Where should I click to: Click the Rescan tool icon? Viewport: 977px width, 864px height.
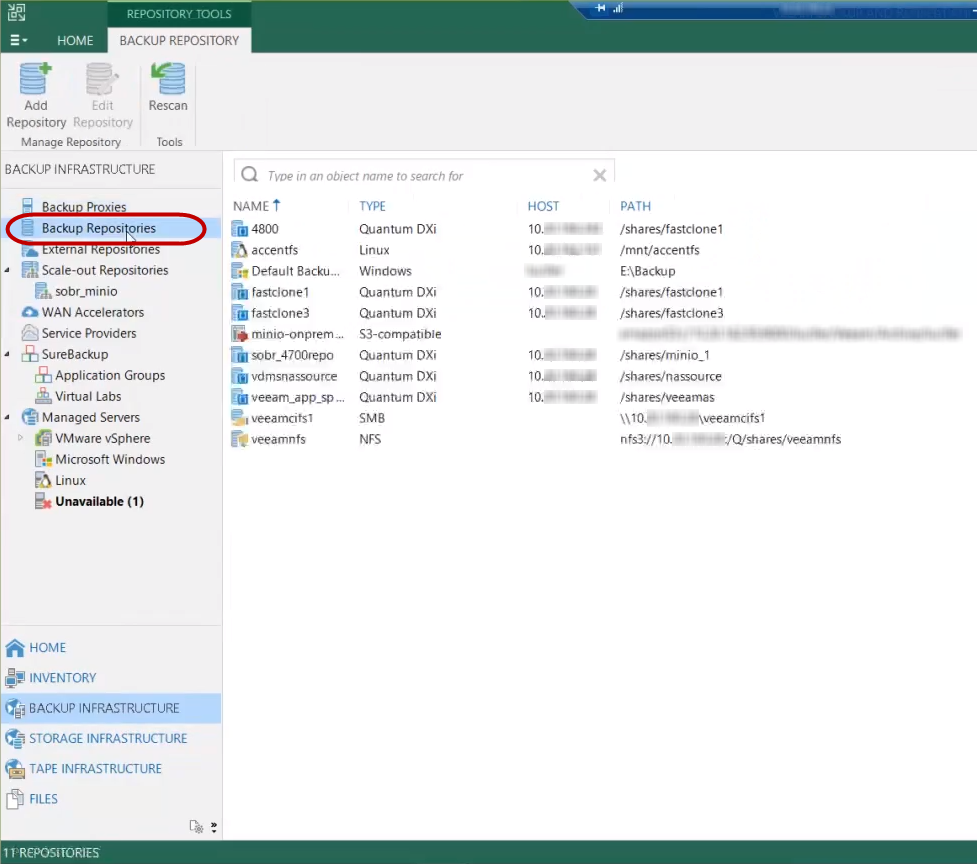click(168, 79)
